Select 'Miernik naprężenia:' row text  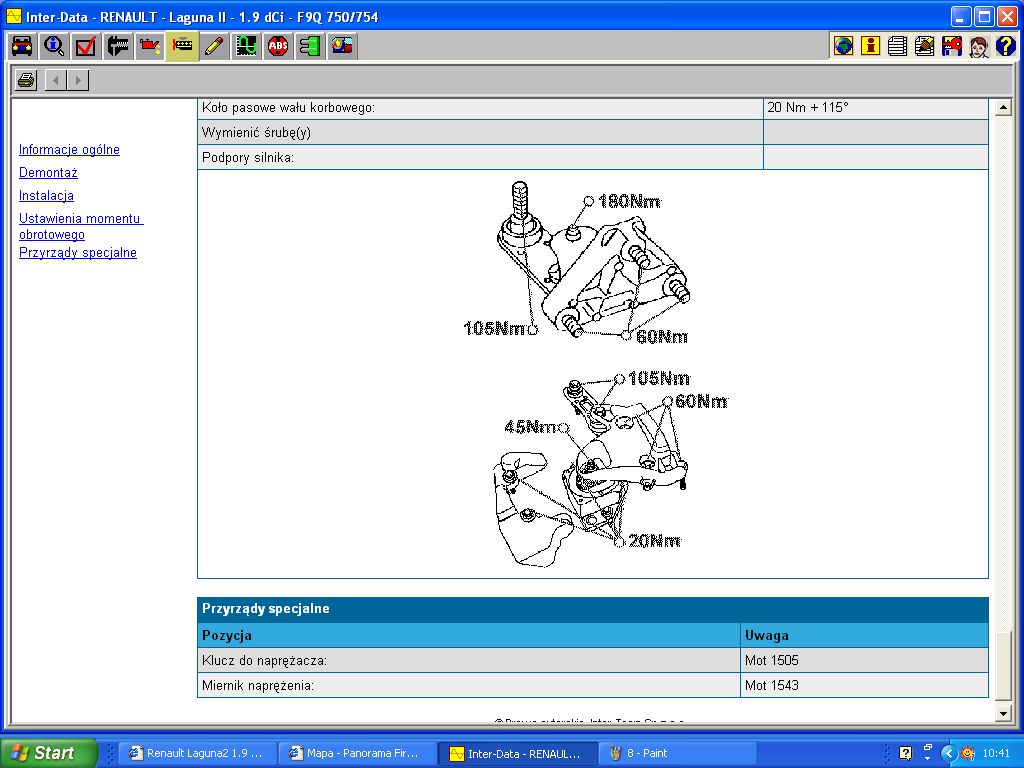(258, 686)
